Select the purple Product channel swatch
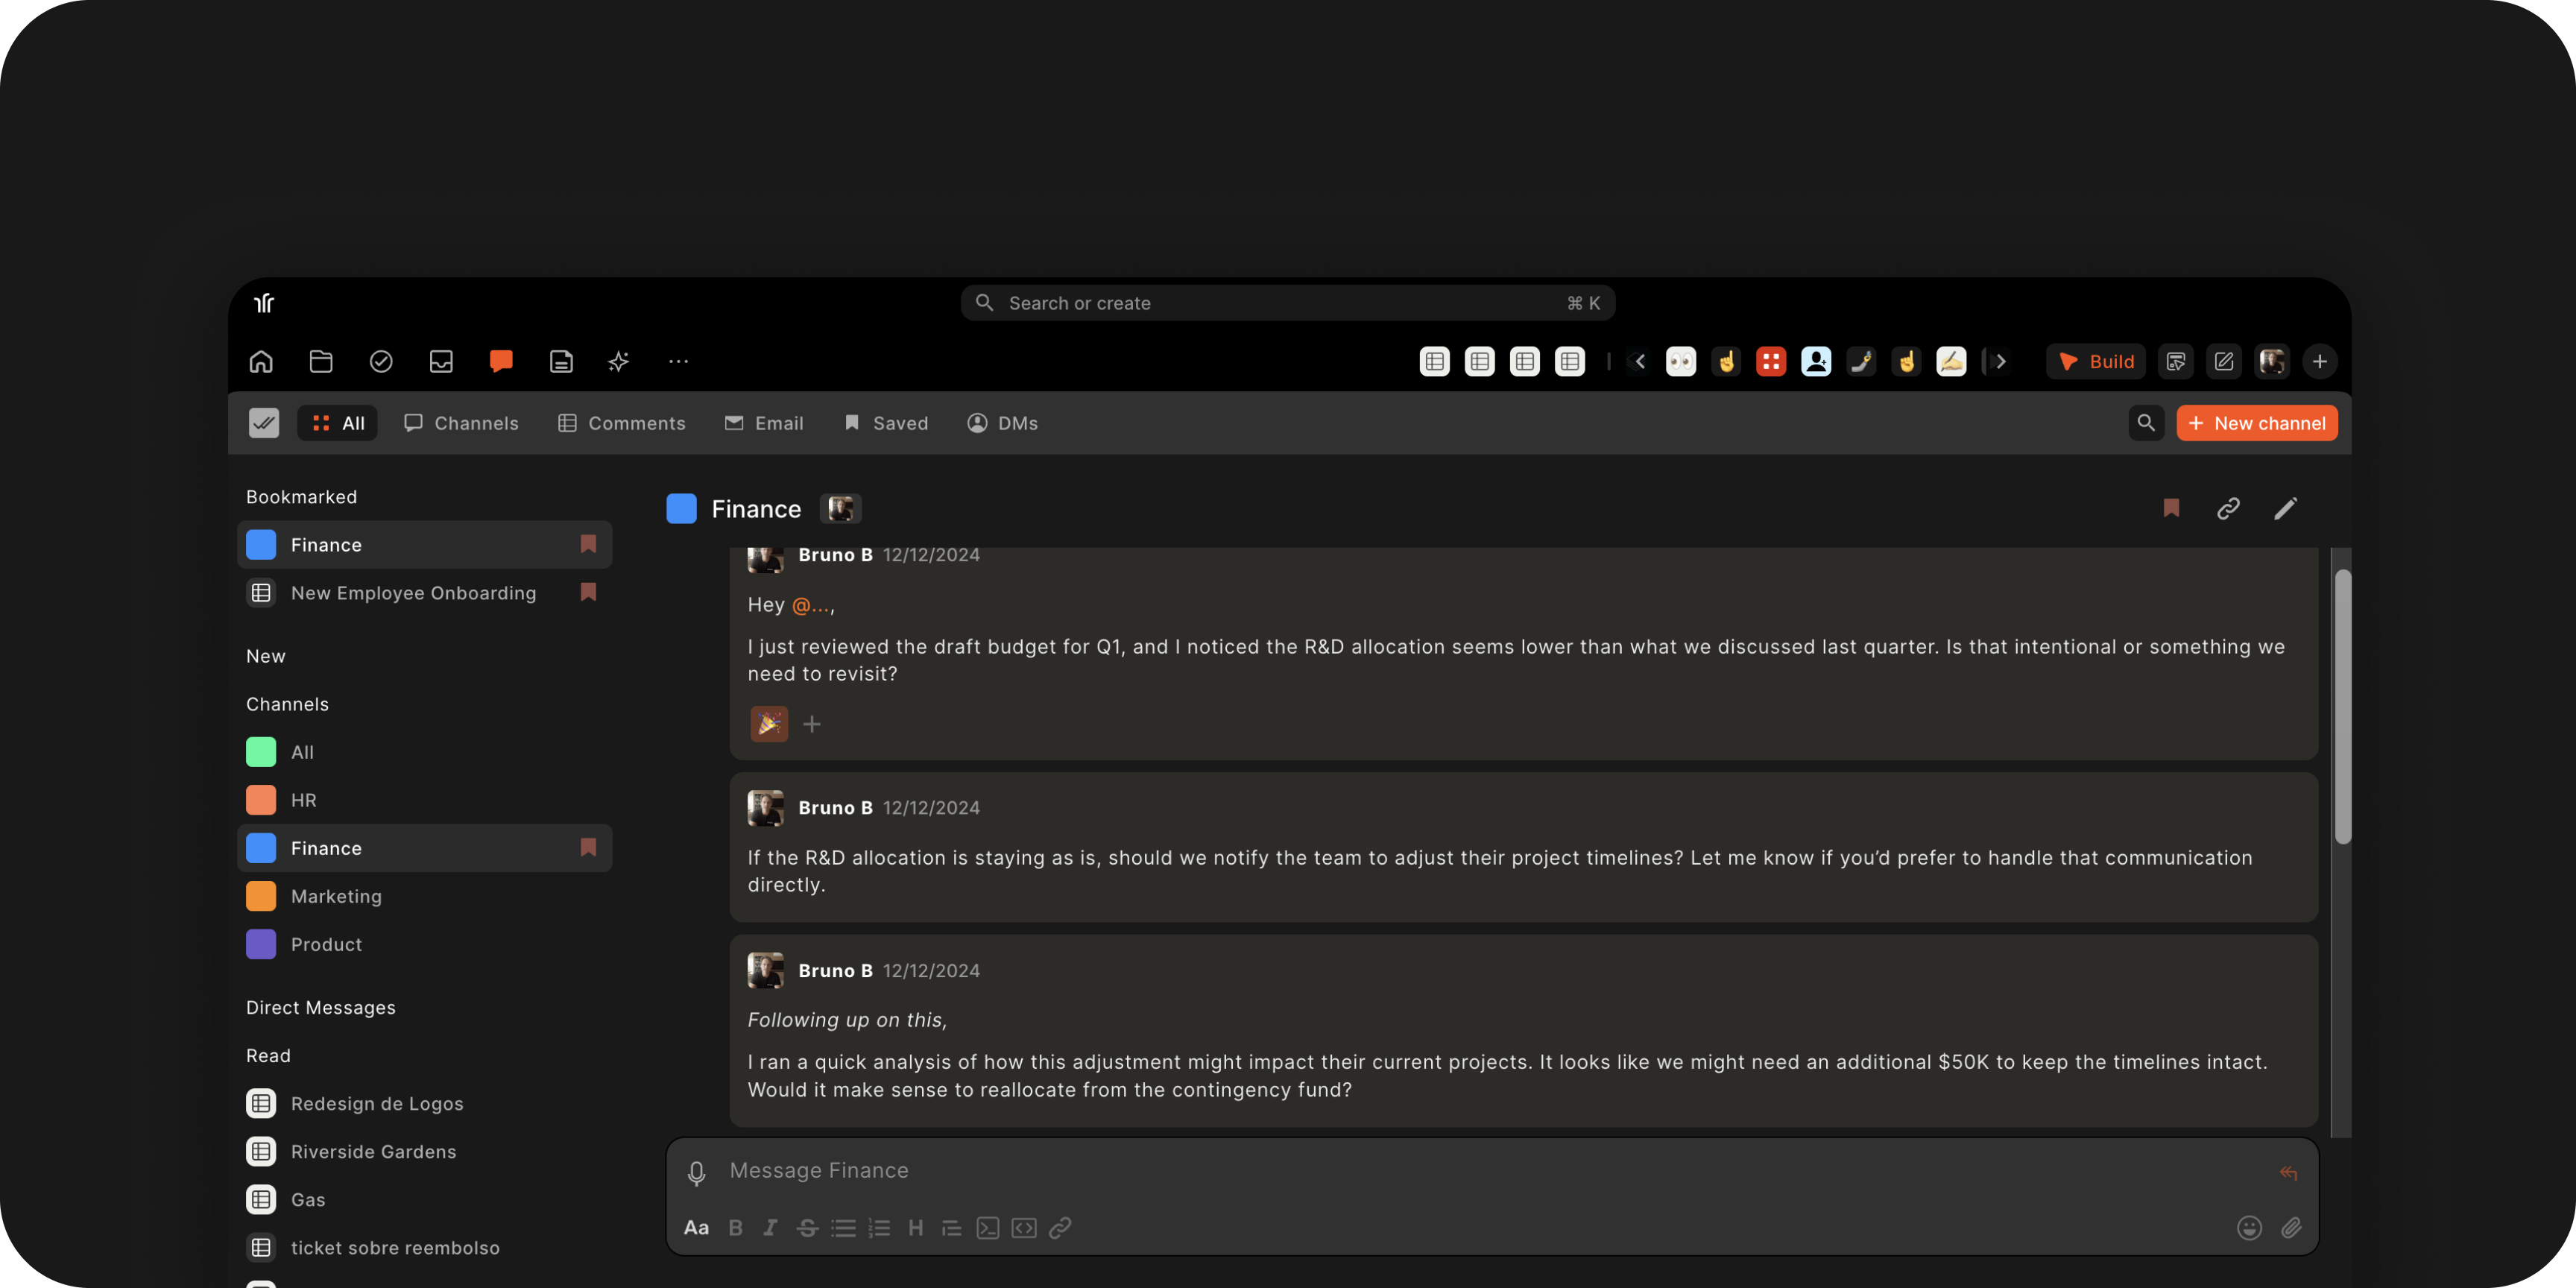2576x1288 pixels. 261,944
